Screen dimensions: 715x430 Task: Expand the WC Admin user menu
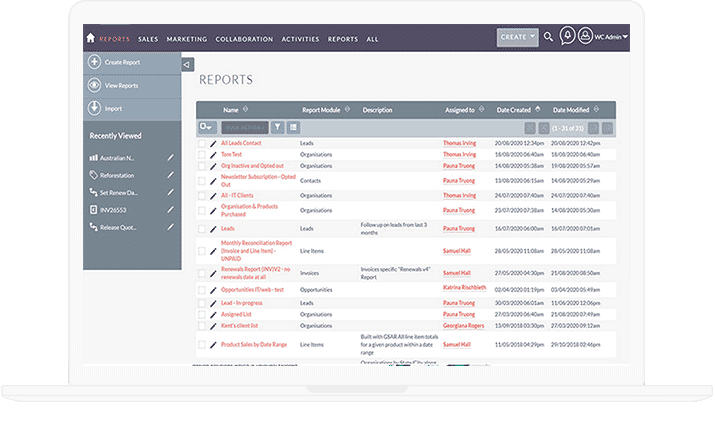610,38
